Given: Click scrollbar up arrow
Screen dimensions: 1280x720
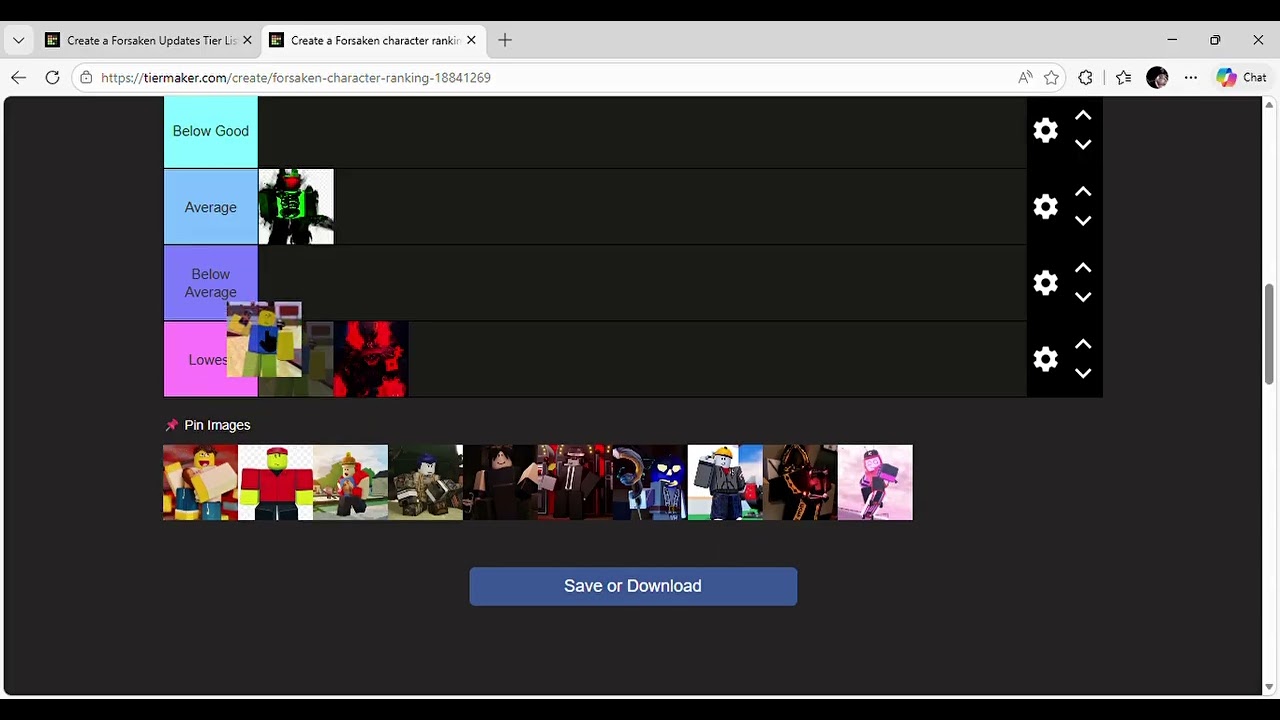Looking at the screenshot, I should click(x=1270, y=104).
